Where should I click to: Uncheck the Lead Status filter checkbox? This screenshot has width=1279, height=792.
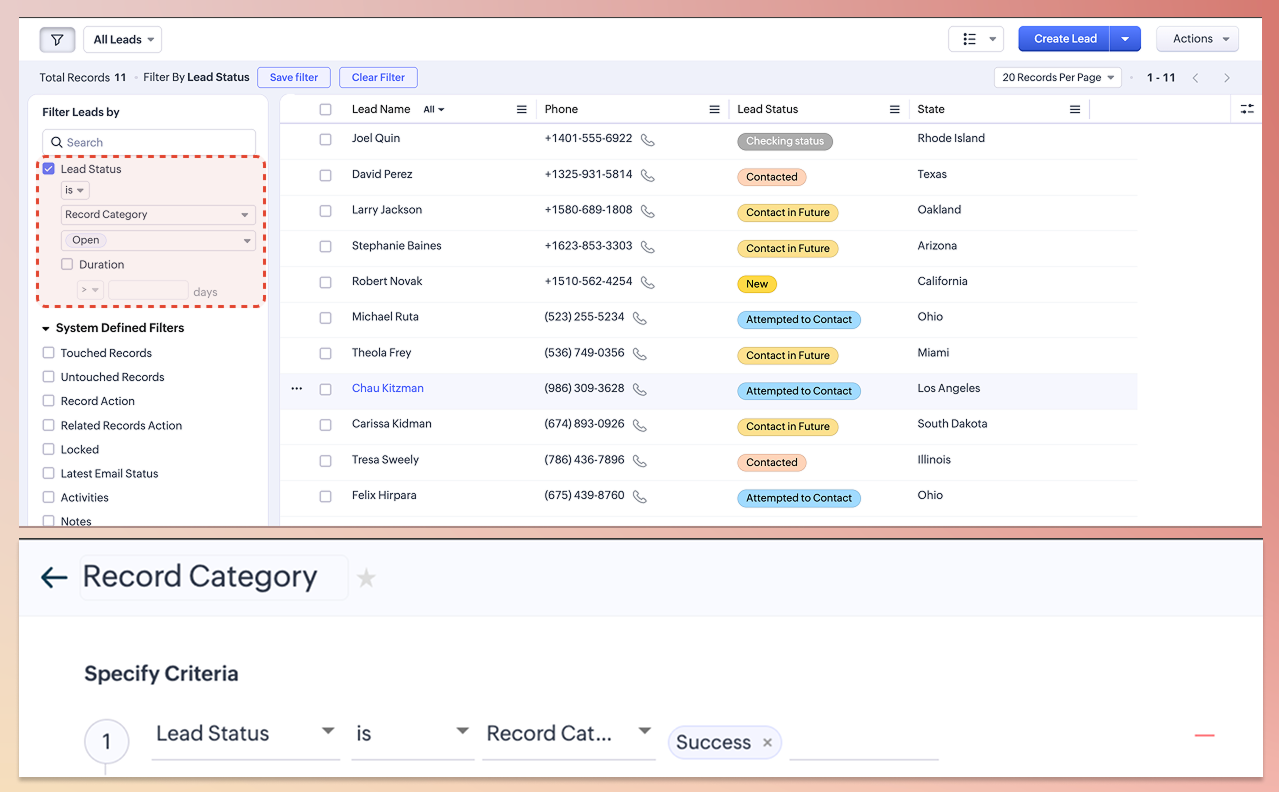pyautogui.click(x=48, y=169)
